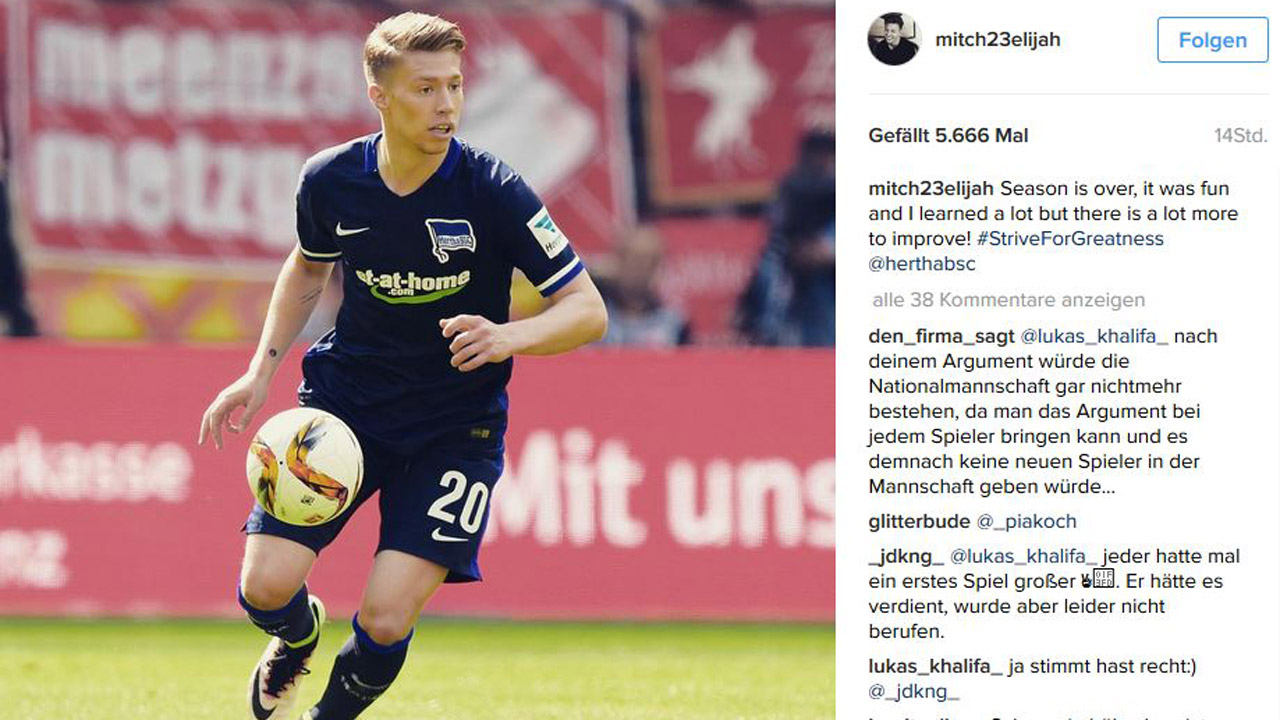Open commenter den_firma_sagt profile

point(941,336)
